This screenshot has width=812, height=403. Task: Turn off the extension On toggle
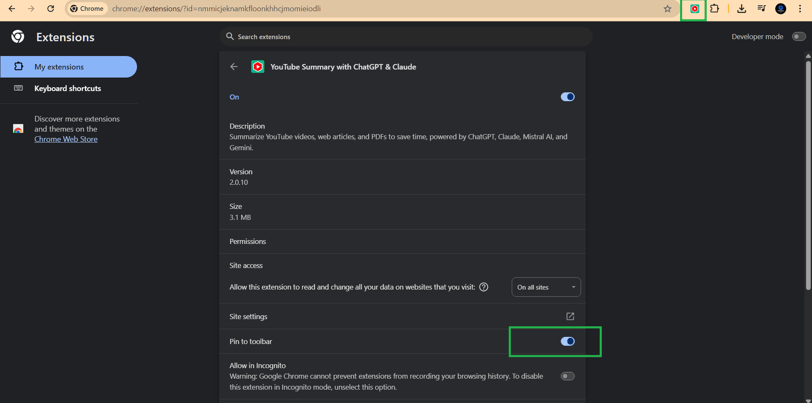[x=568, y=97]
